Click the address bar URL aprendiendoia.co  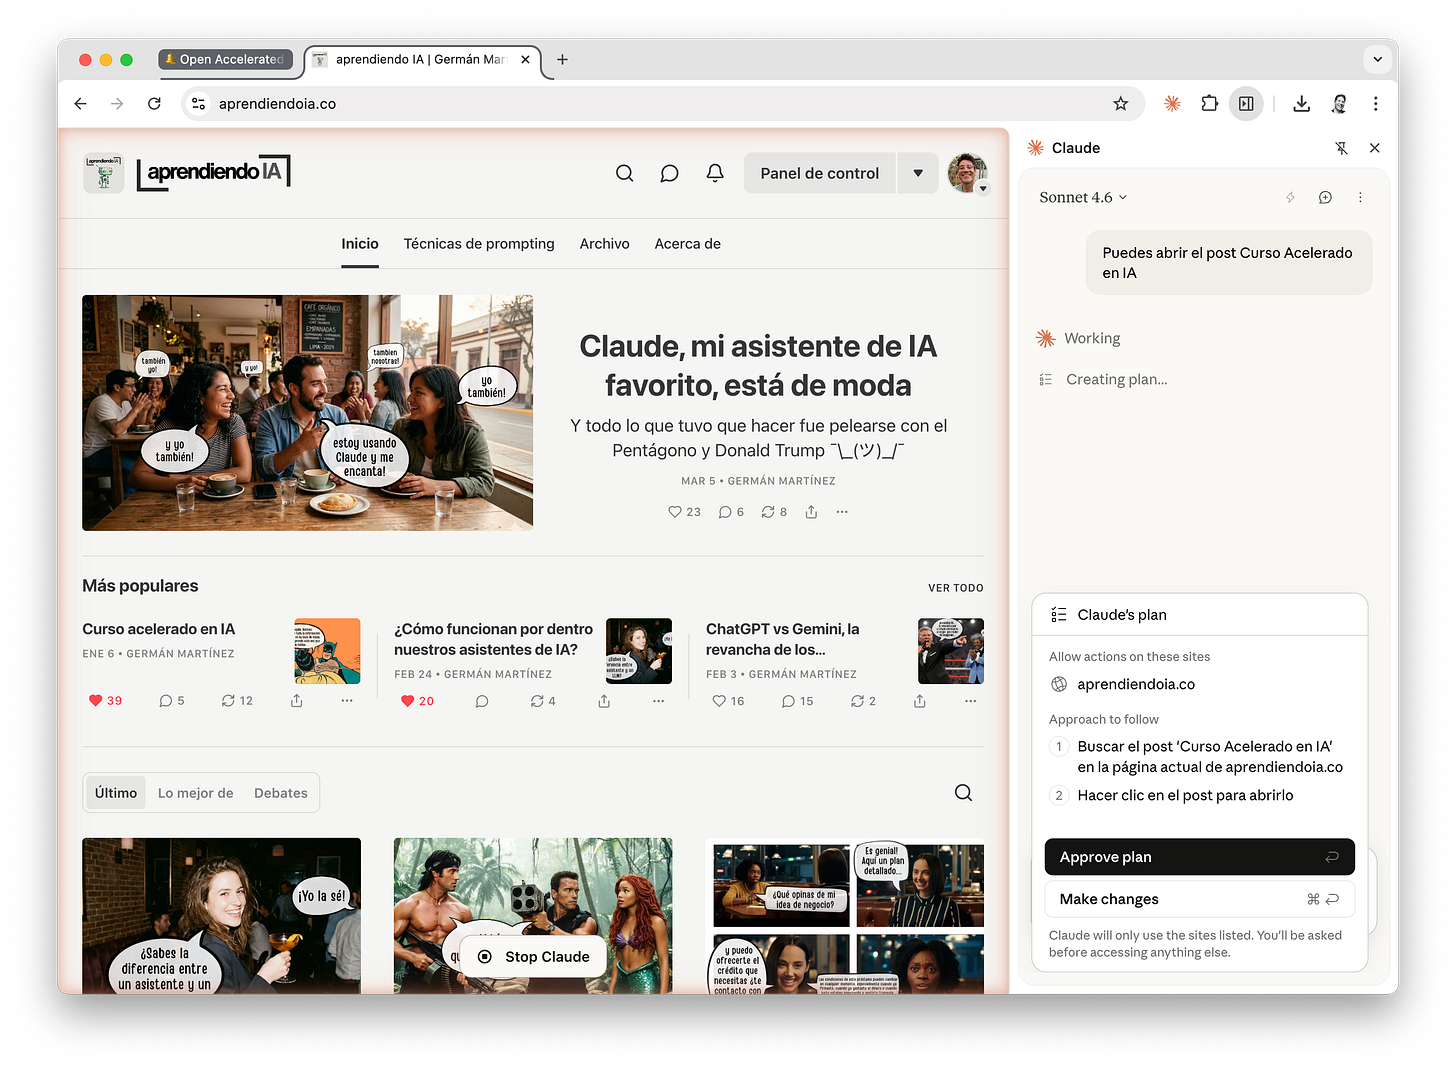coord(277,103)
